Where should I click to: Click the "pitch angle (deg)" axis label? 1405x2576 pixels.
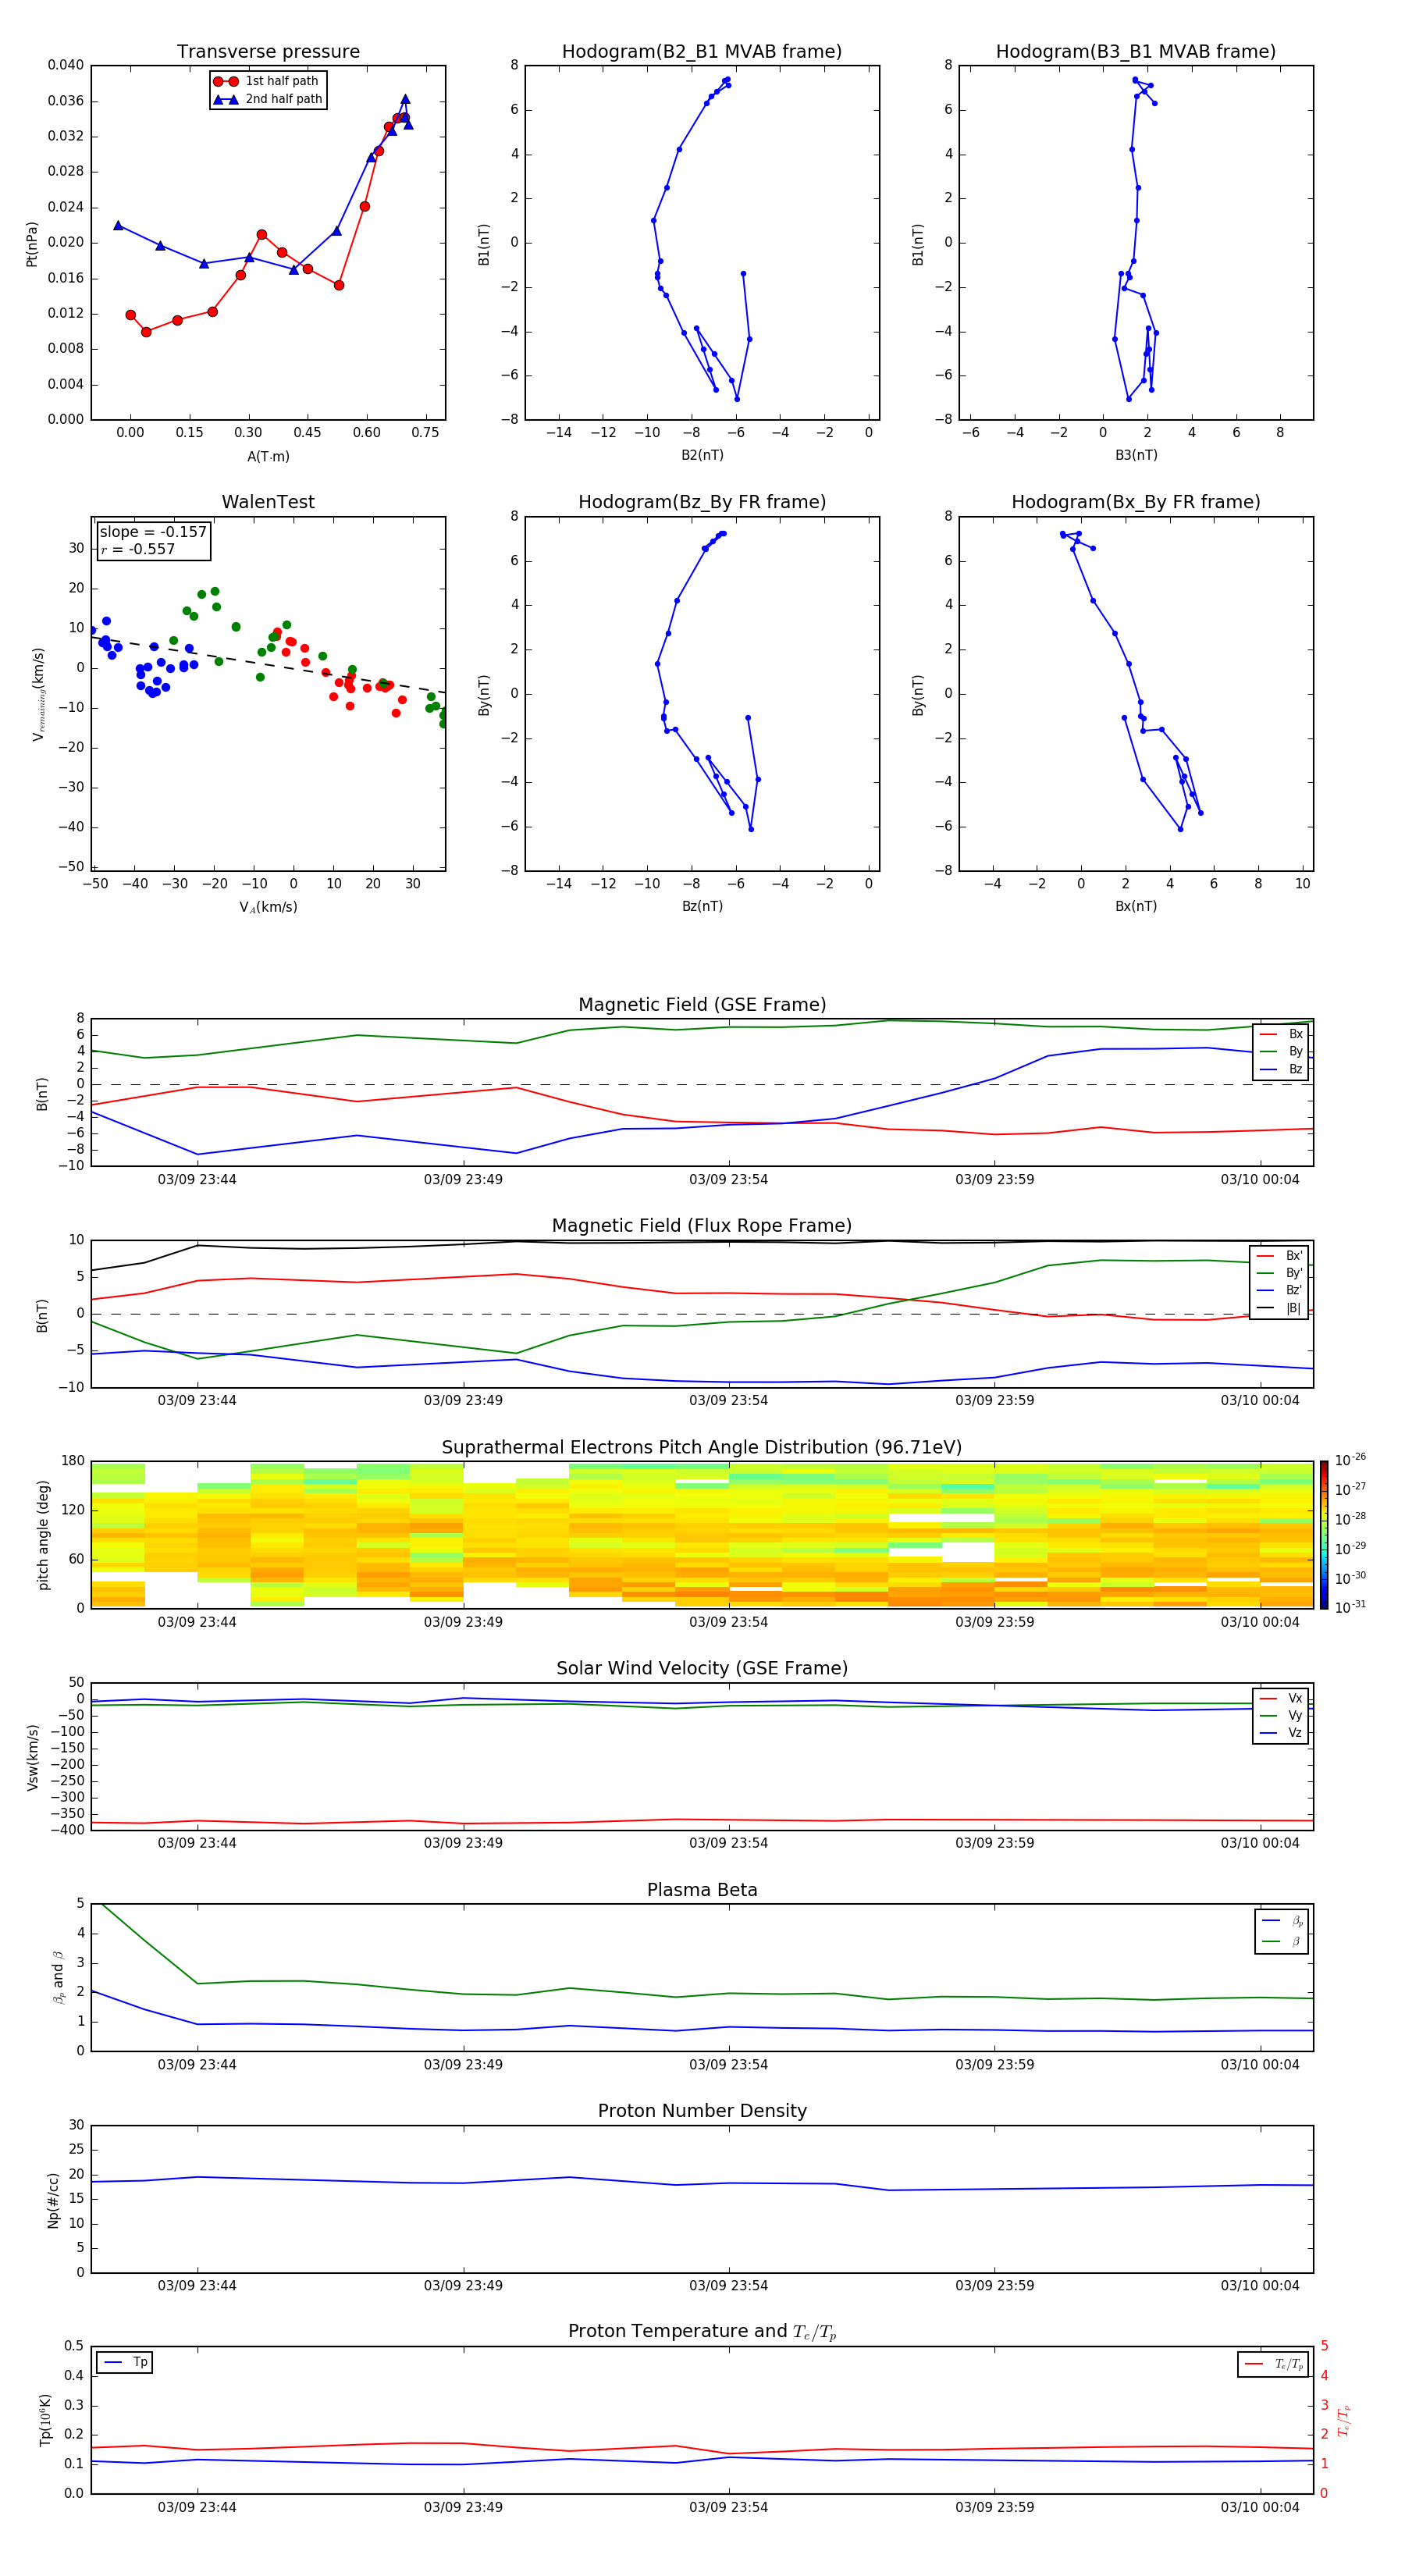tap(43, 1535)
